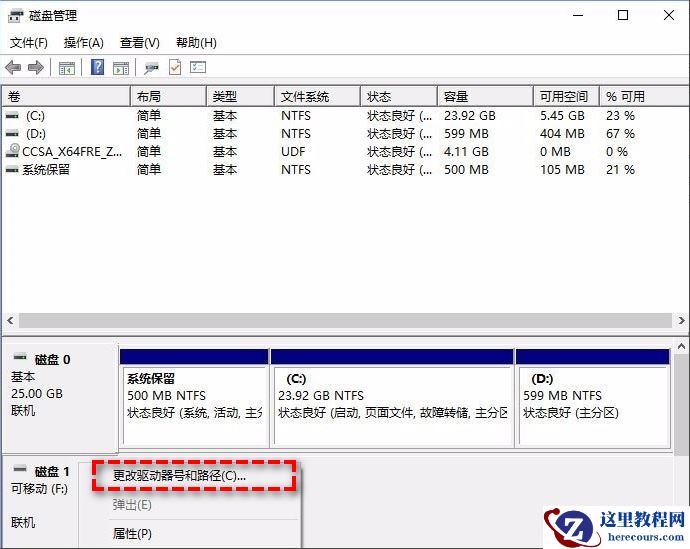Sort by the 可用空间 column header
Image resolution: width=690 pixels, height=549 pixels.
pyautogui.click(x=566, y=96)
